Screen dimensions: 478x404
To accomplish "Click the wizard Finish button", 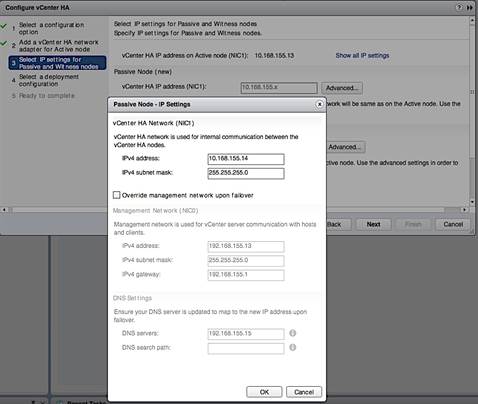I will tap(413, 224).
